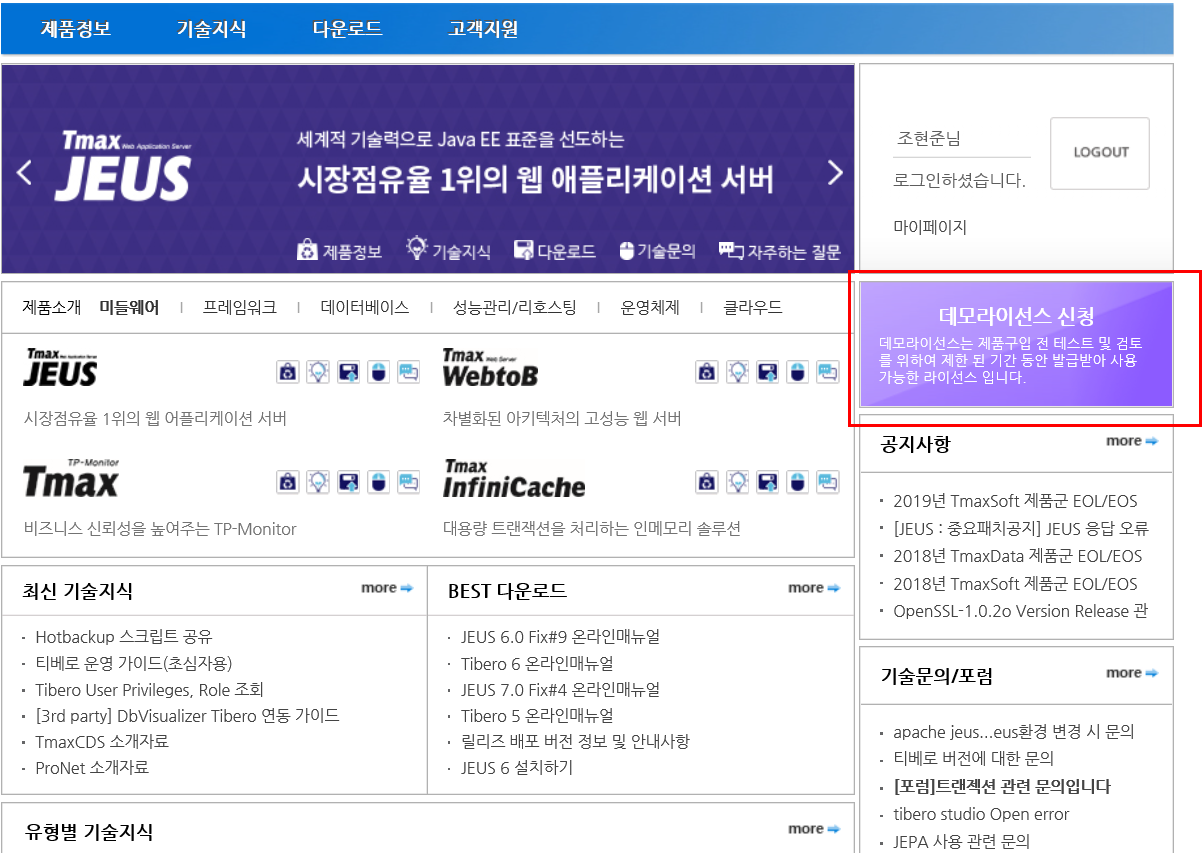The width and height of the screenshot is (1202, 853).
Task: Open 마이페이지 link
Action: click(x=930, y=227)
